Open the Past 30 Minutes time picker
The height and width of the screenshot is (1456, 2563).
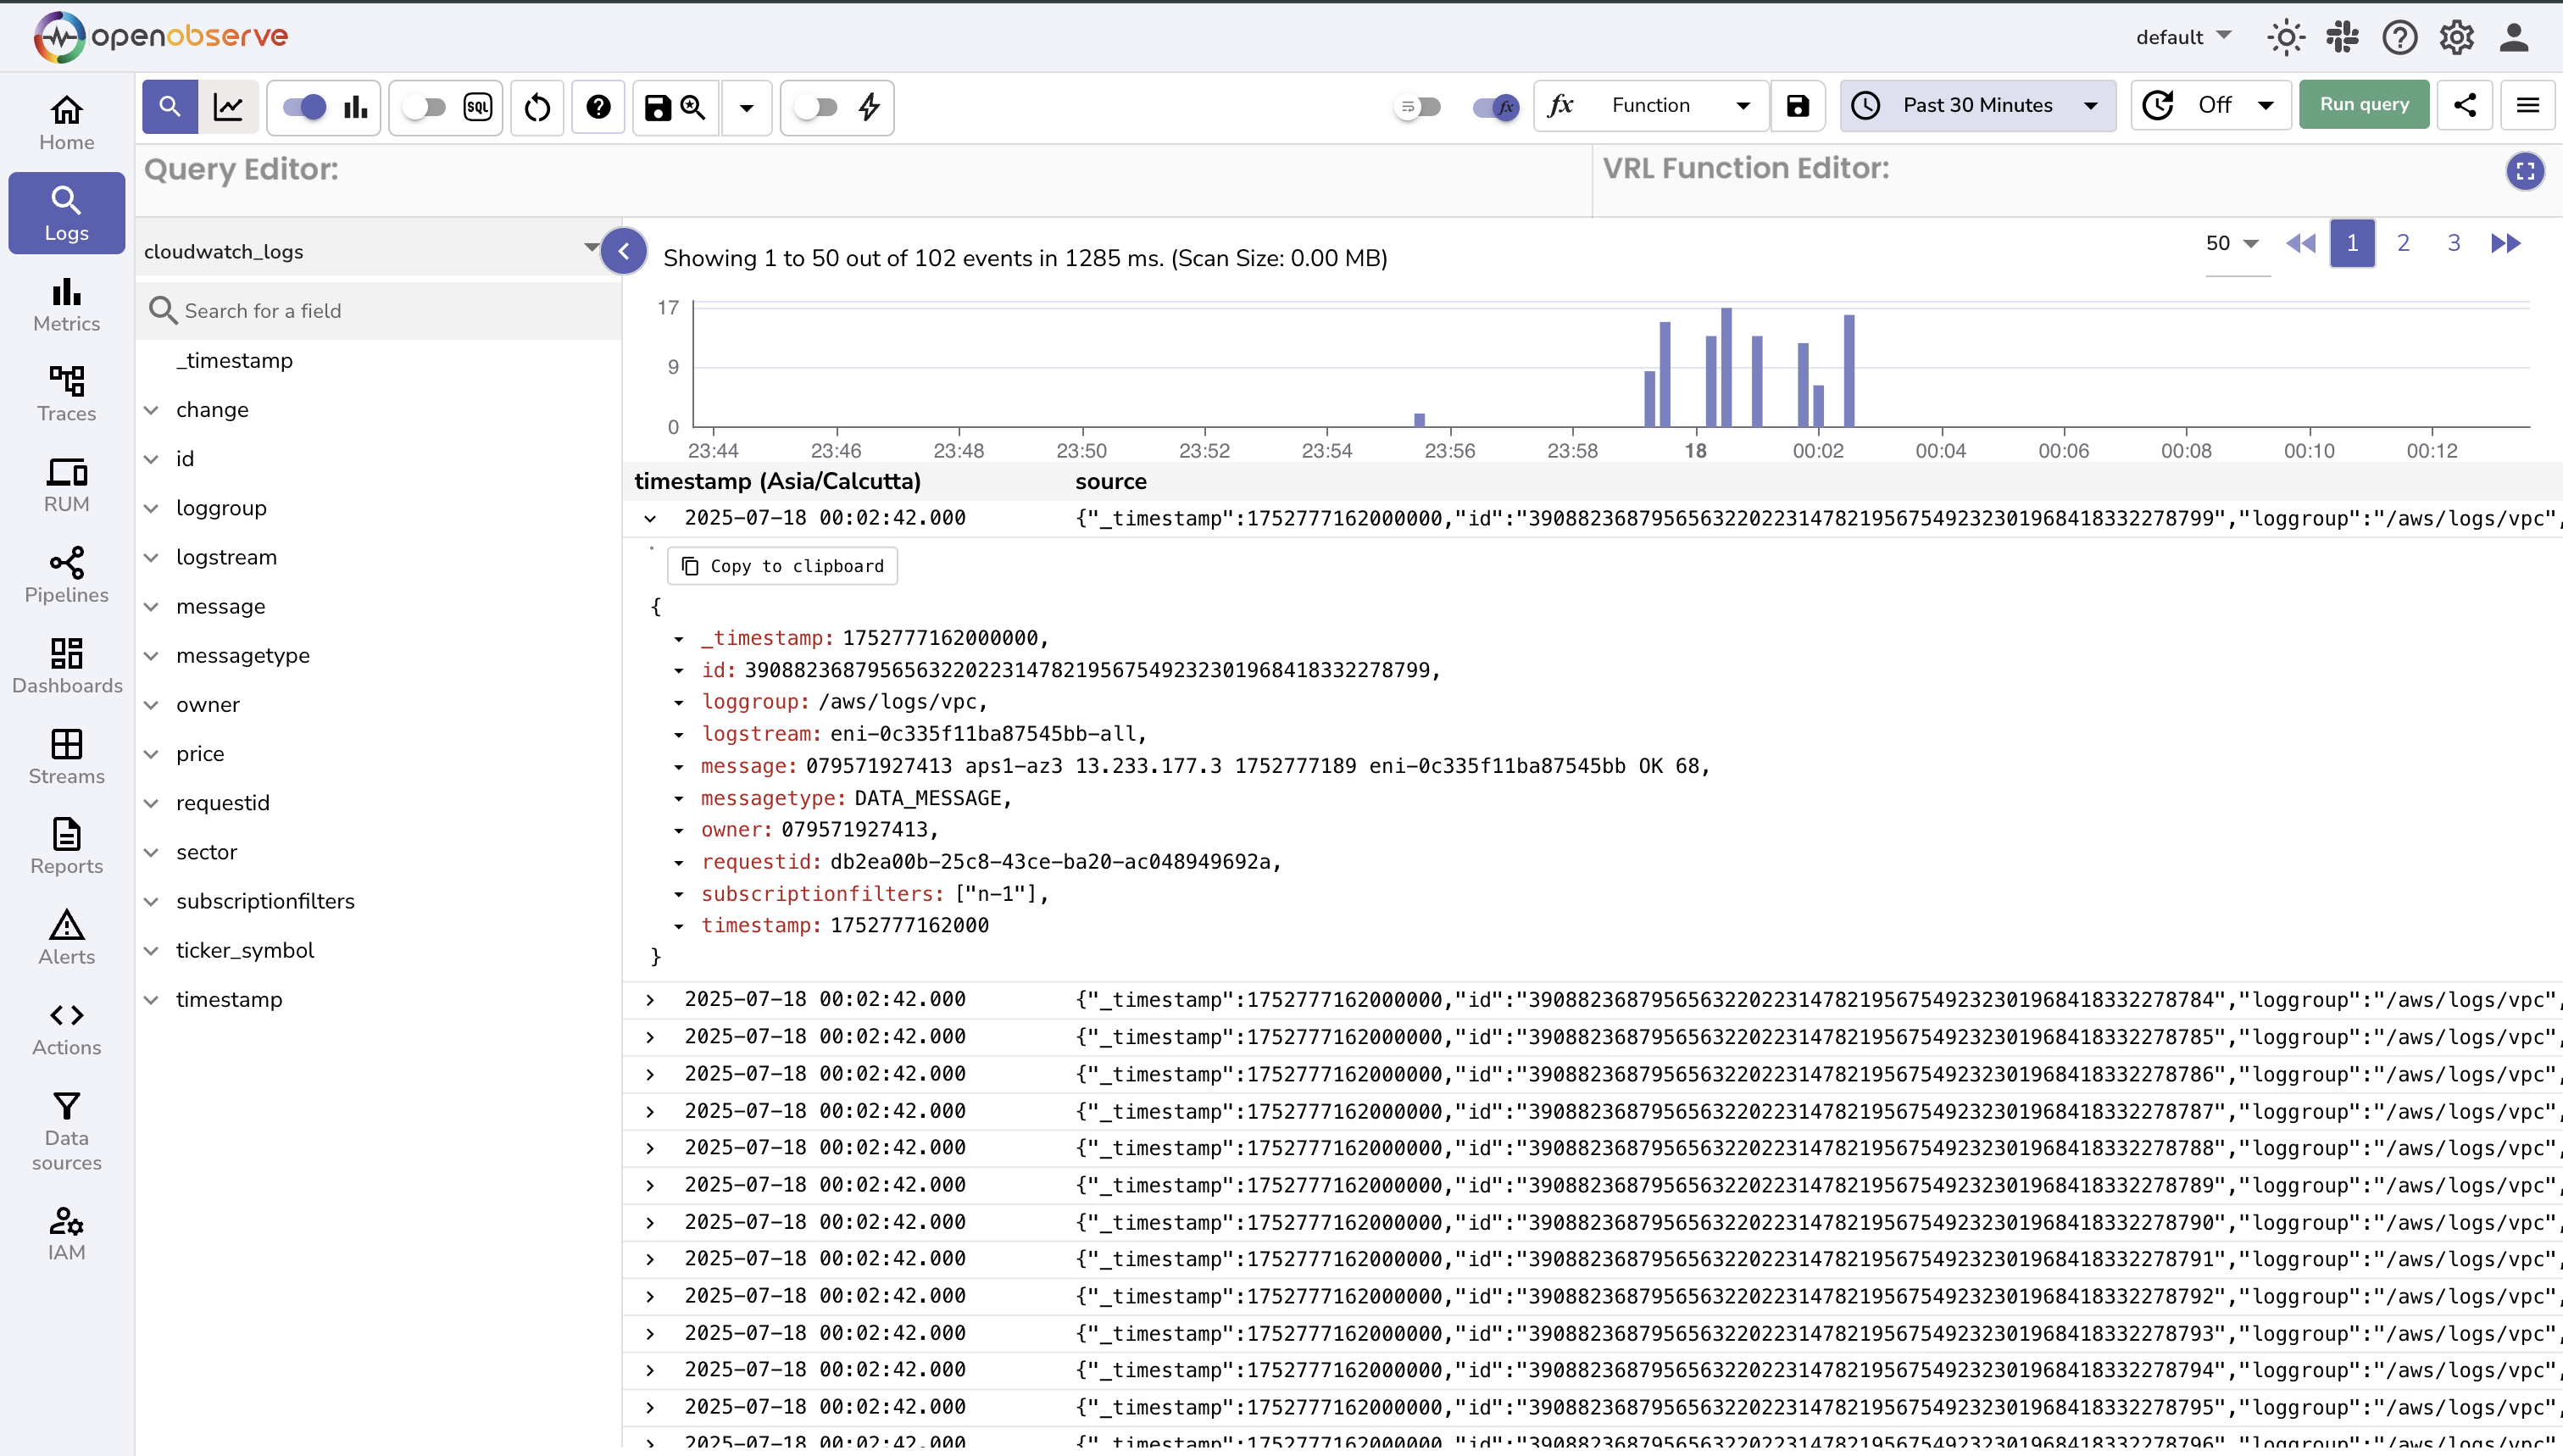tap(1977, 105)
